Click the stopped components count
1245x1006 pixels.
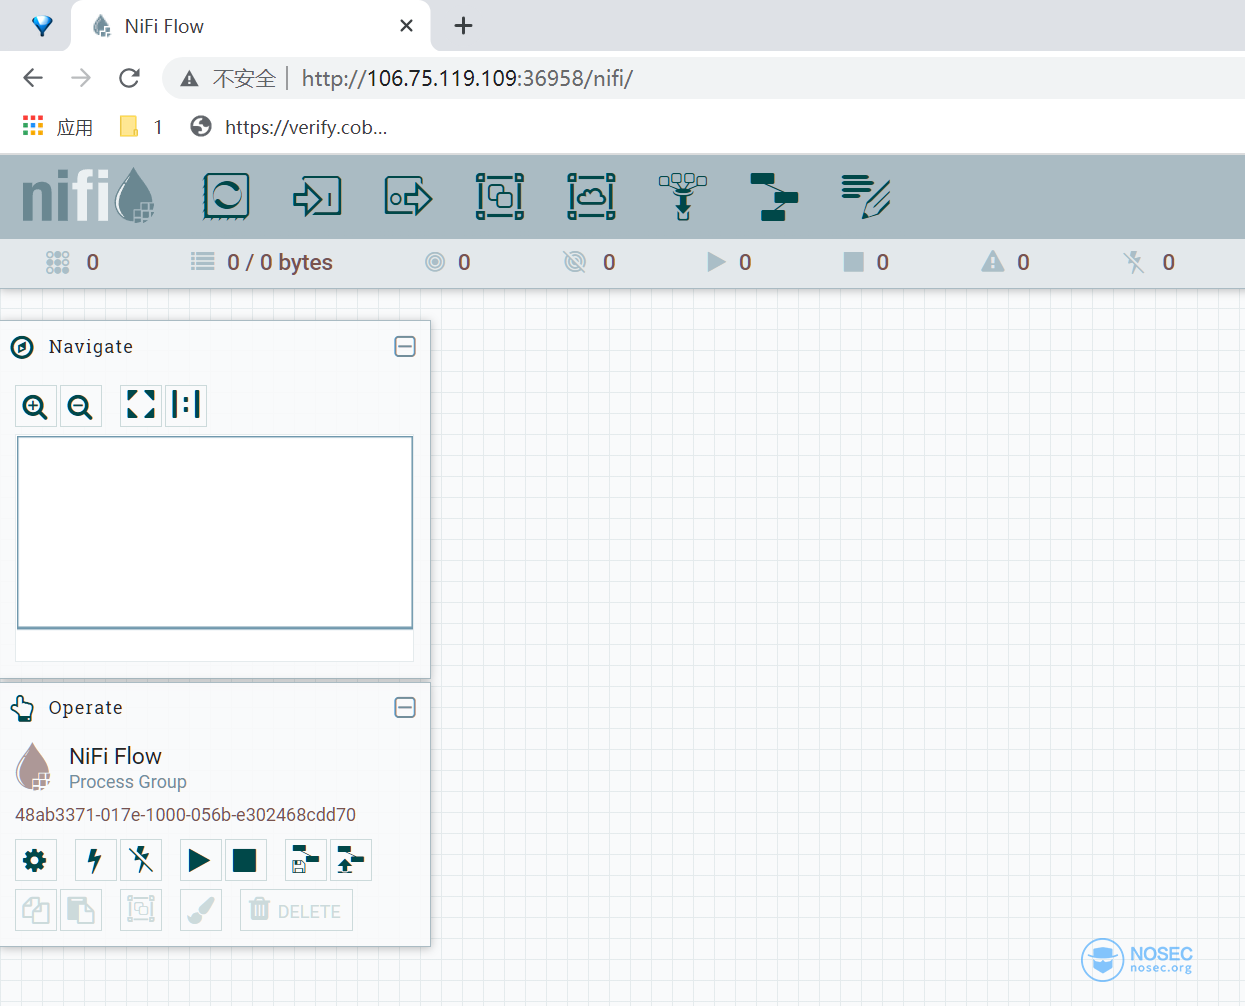tap(867, 262)
